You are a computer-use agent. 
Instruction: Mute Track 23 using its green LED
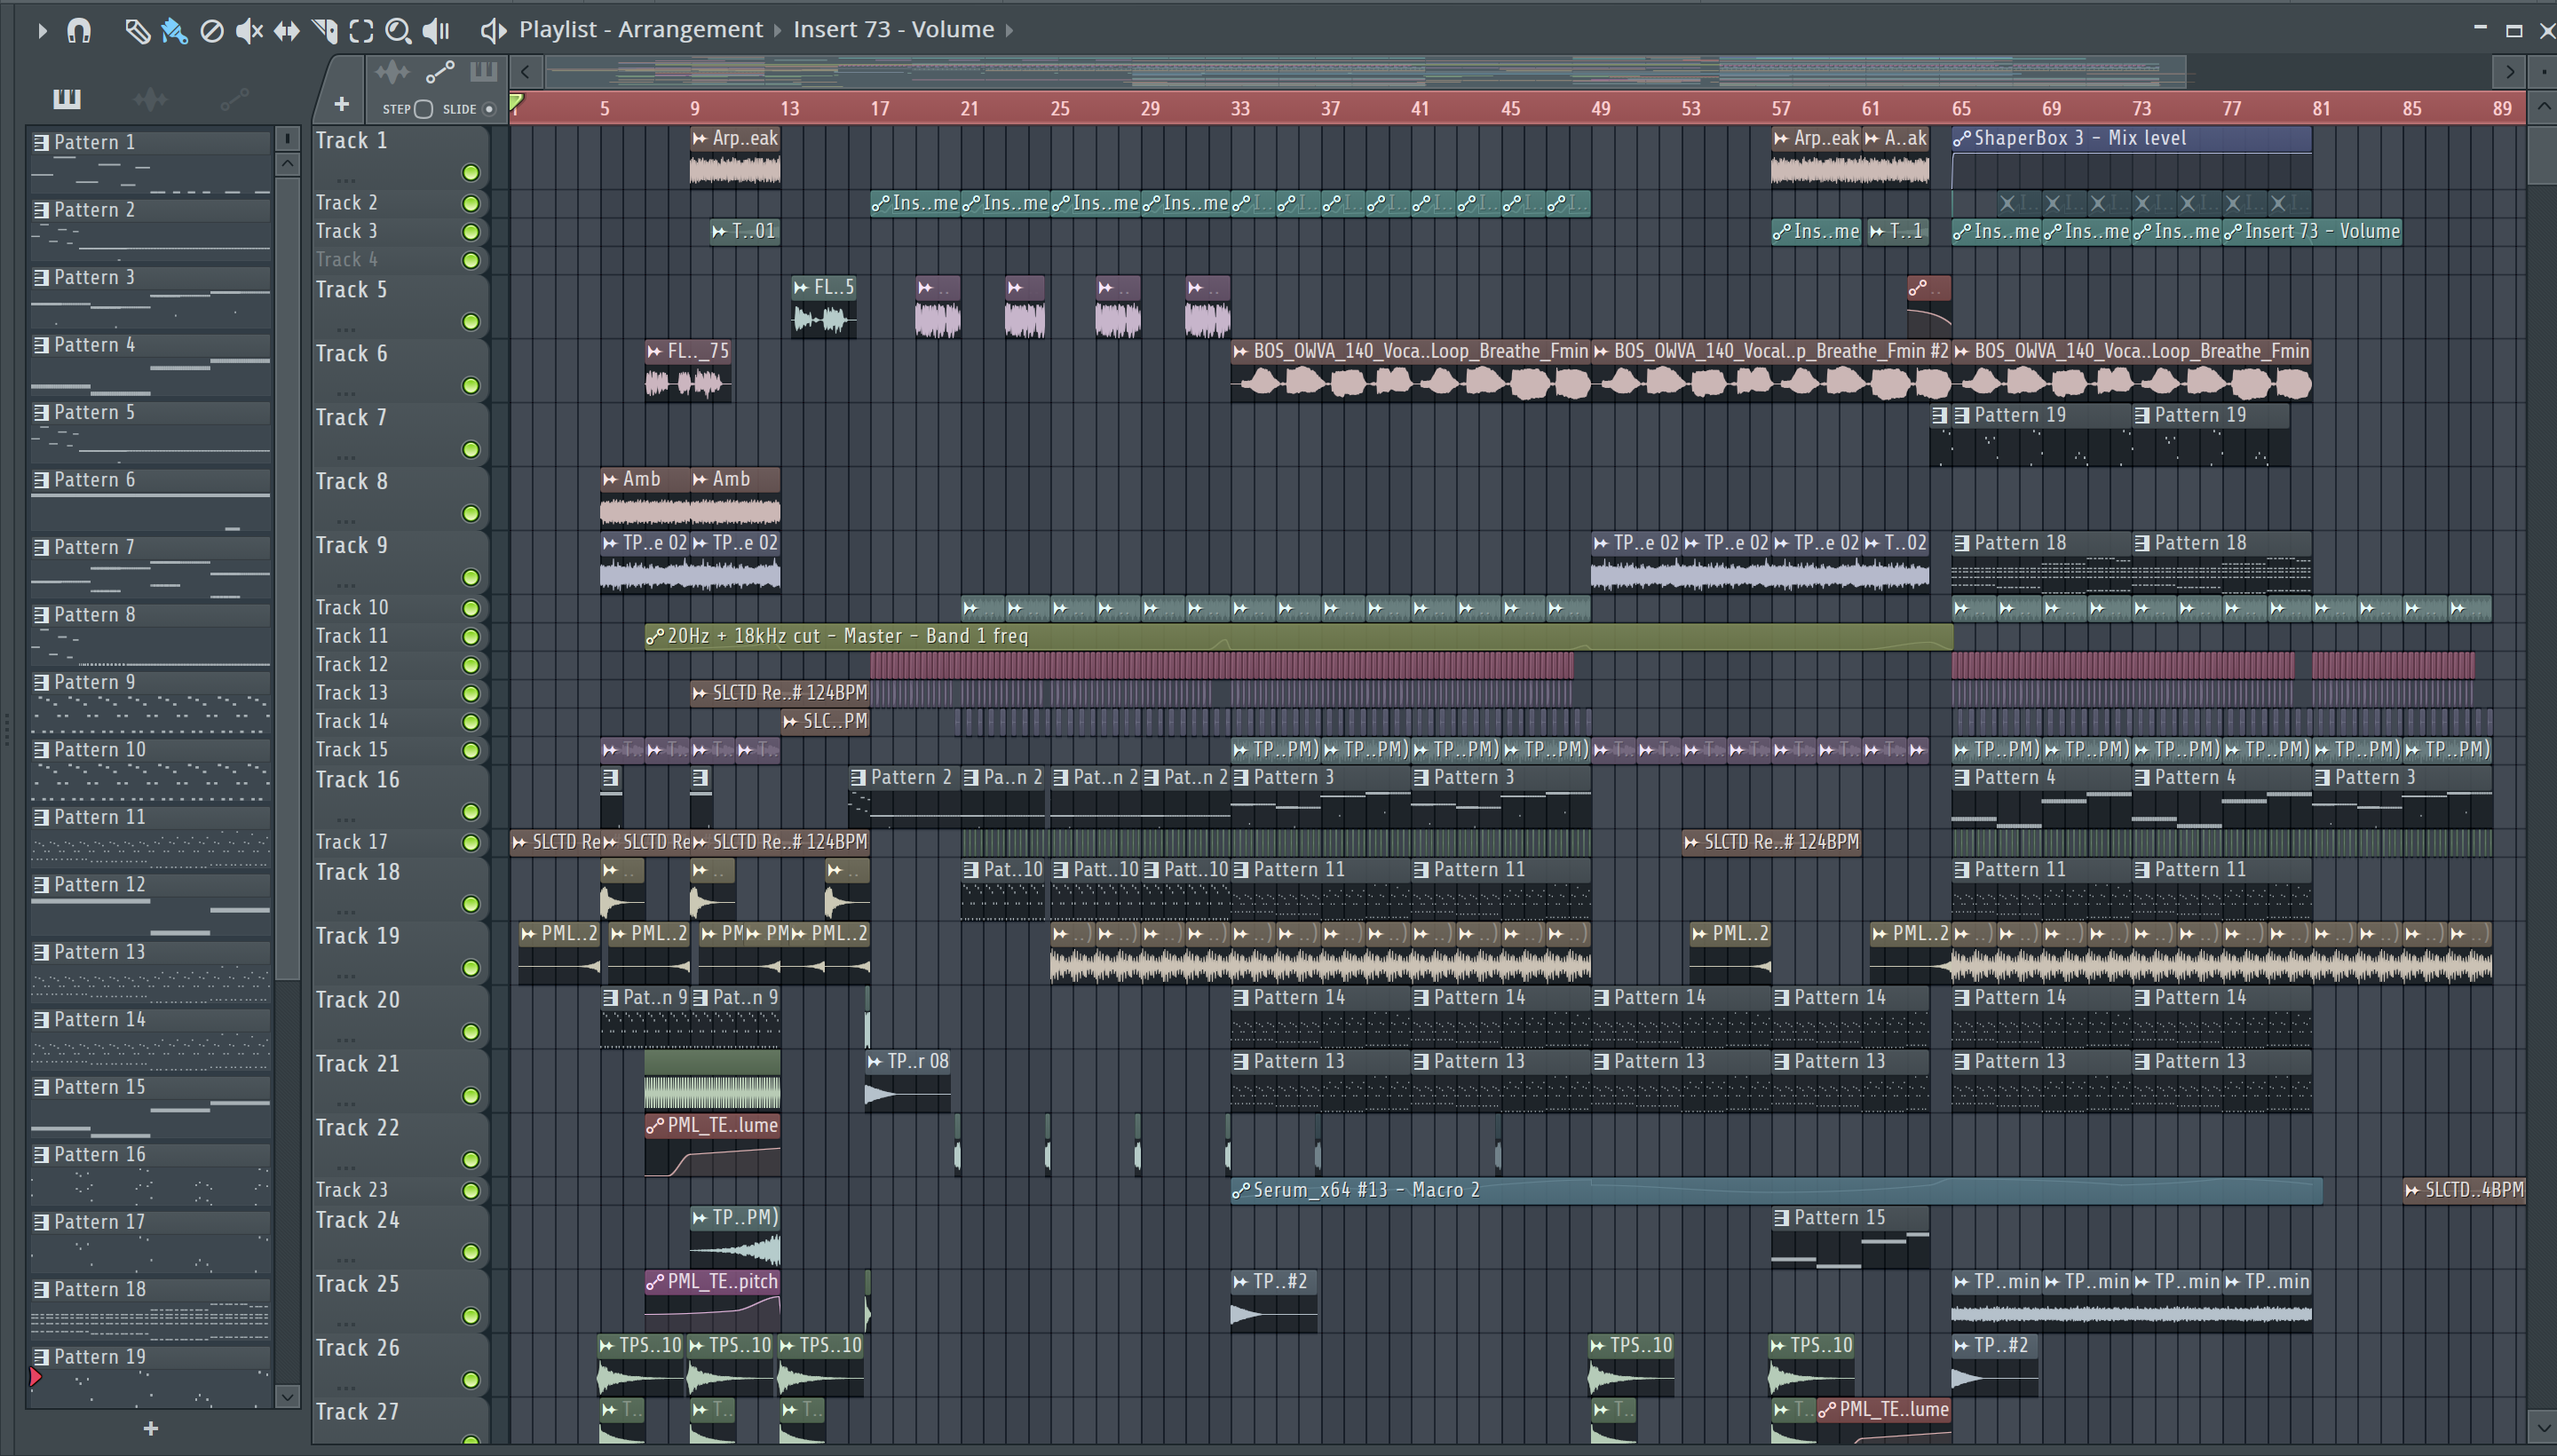[x=470, y=1191]
